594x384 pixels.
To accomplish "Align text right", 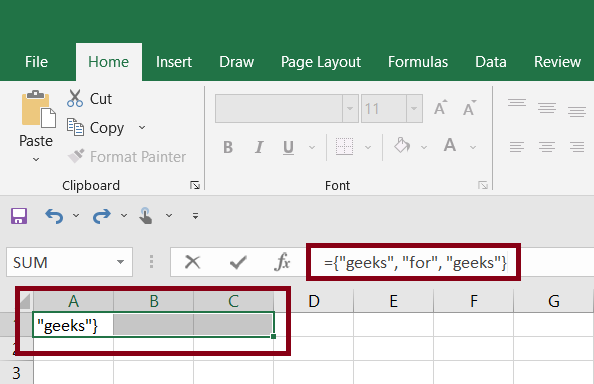I will tap(577, 147).
